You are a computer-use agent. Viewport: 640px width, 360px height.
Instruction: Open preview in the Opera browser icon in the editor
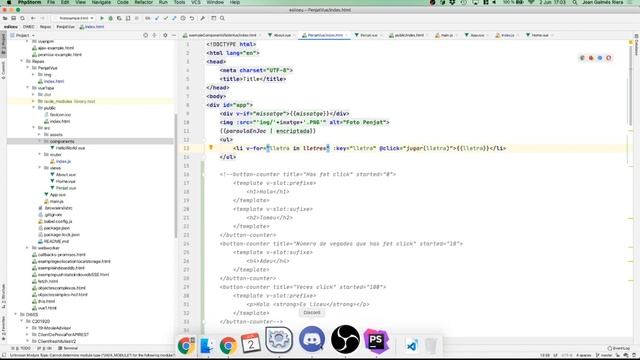point(609,58)
